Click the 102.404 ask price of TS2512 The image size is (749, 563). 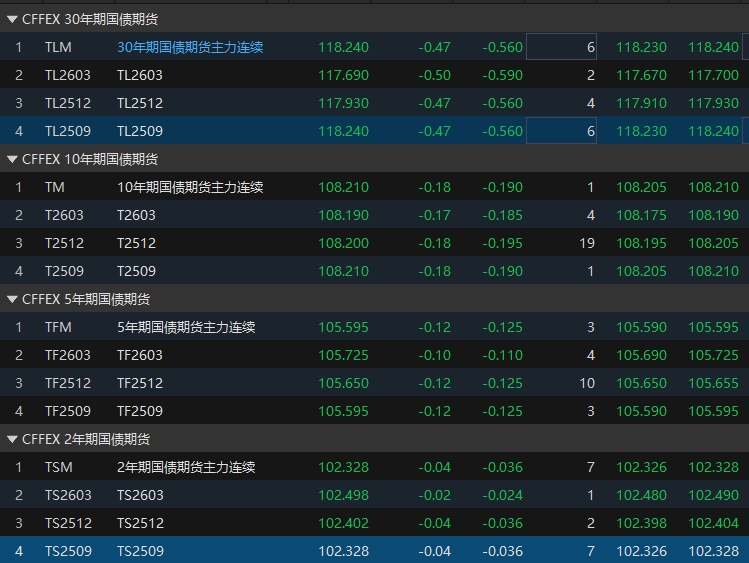[713, 523]
